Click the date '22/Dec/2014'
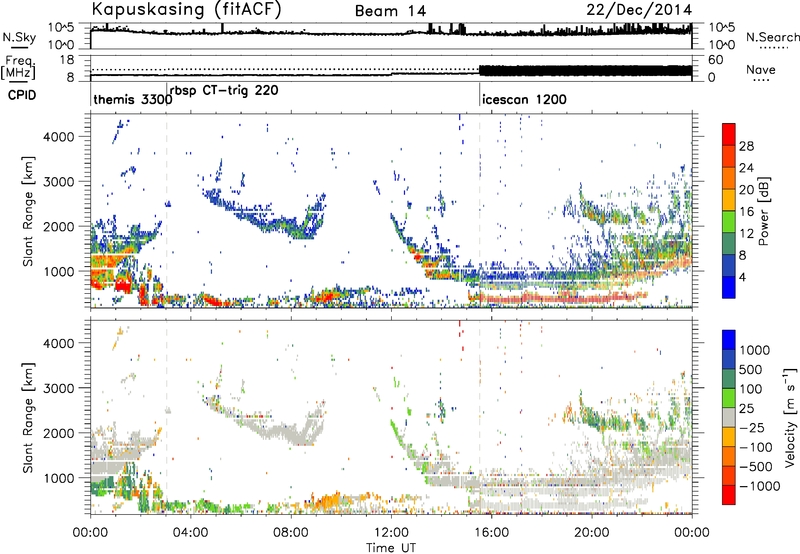Image resolution: width=800 pixels, height=554 pixels. point(639,10)
